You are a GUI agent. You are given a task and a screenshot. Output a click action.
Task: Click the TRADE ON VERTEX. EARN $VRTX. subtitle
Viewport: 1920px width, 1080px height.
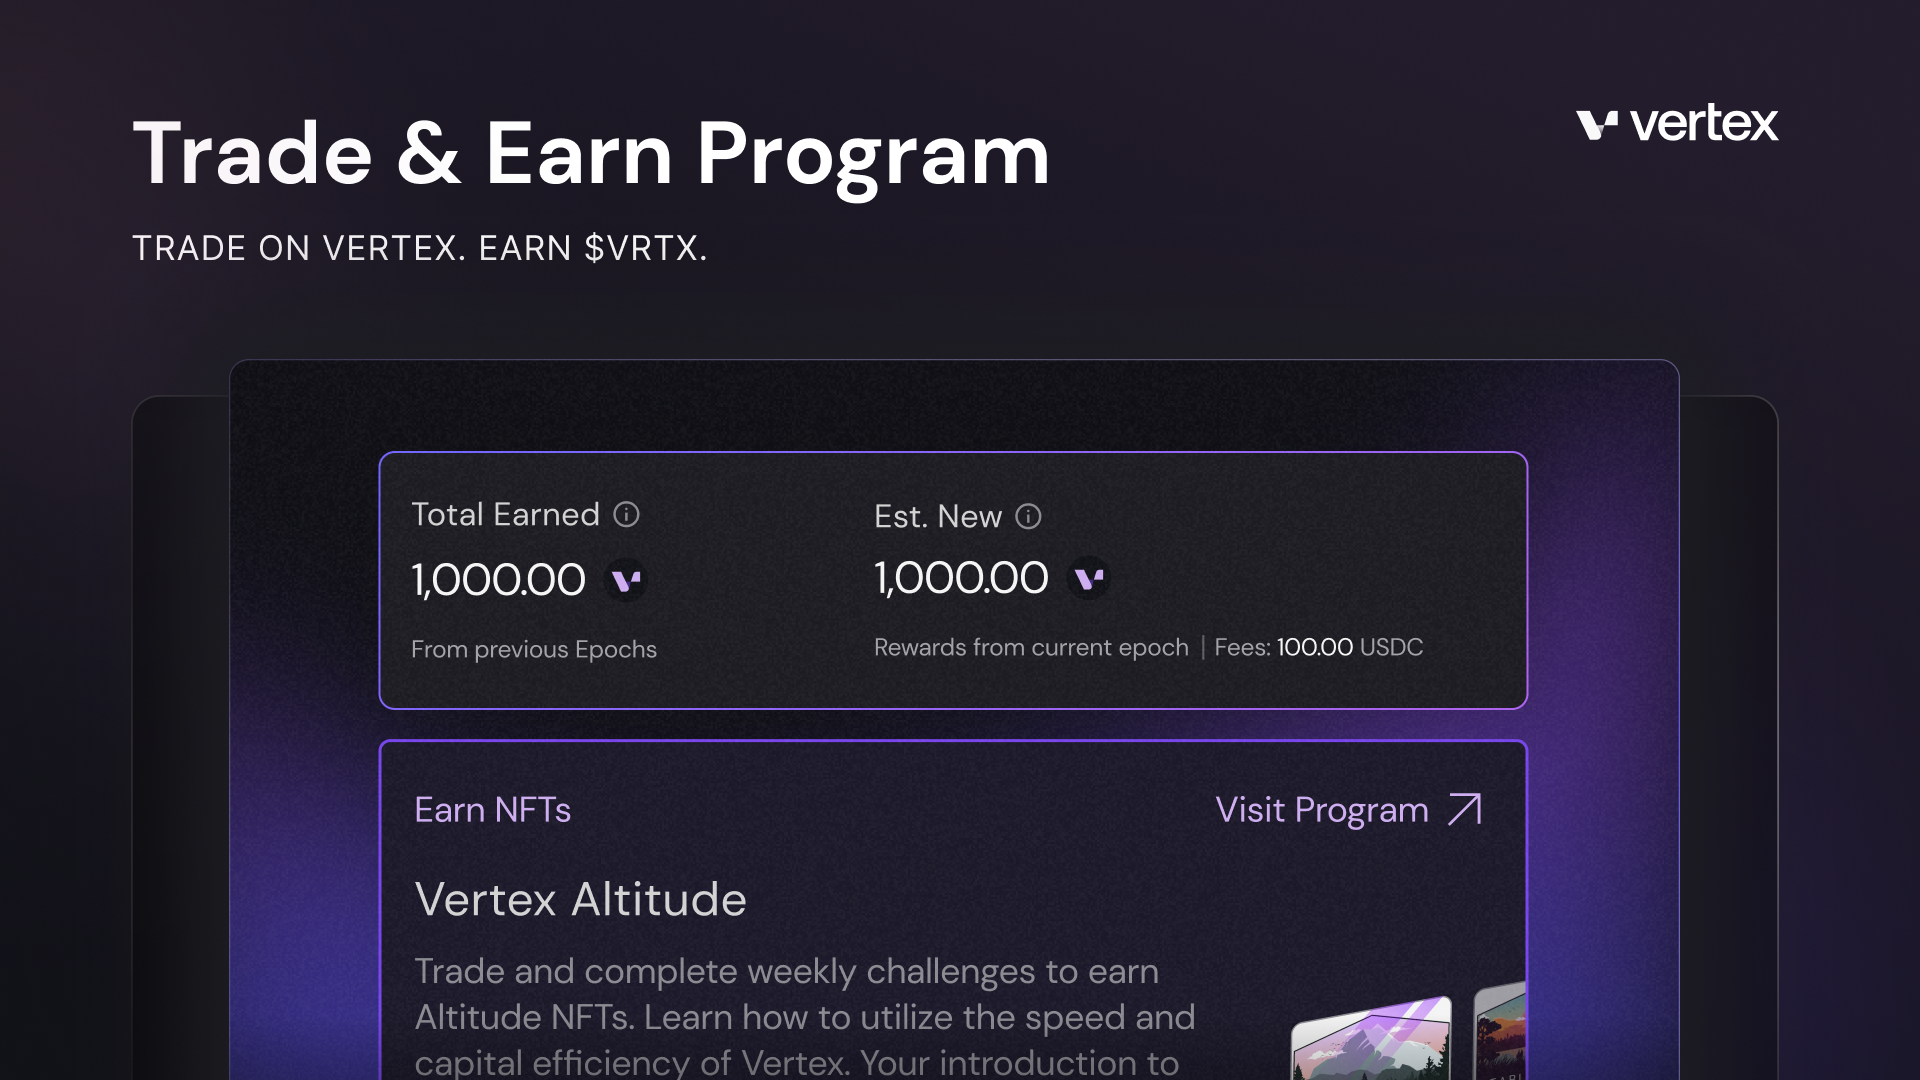tap(419, 248)
